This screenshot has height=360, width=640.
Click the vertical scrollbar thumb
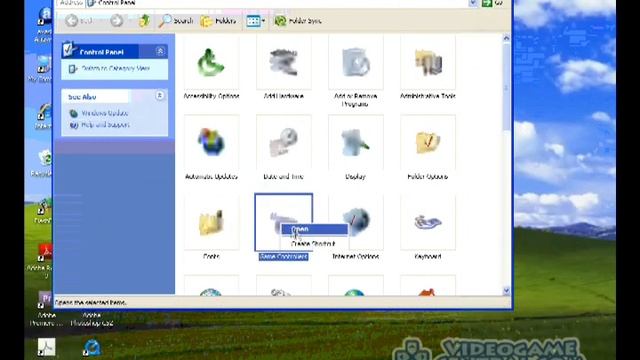click(x=506, y=87)
